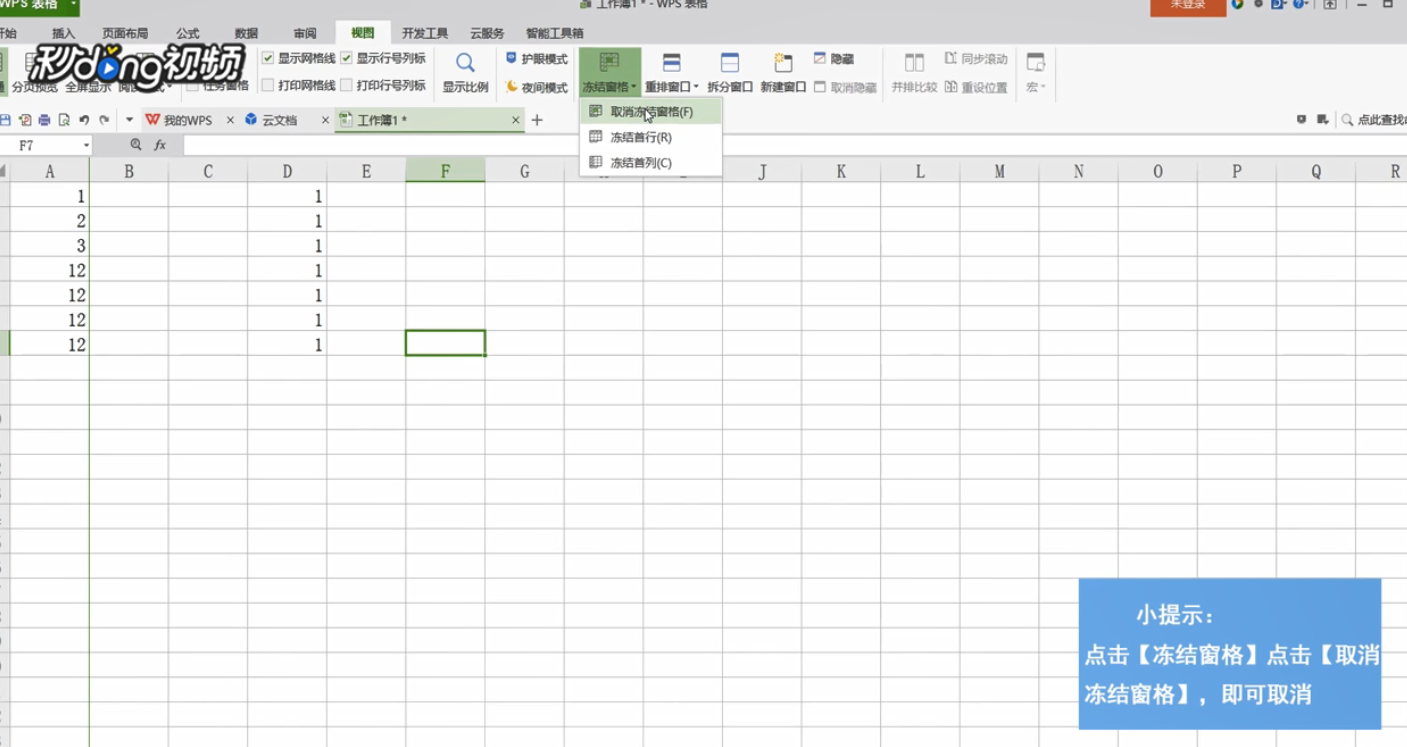
Task: Turn on 护眼模式 eye protection mode
Action: (x=537, y=59)
